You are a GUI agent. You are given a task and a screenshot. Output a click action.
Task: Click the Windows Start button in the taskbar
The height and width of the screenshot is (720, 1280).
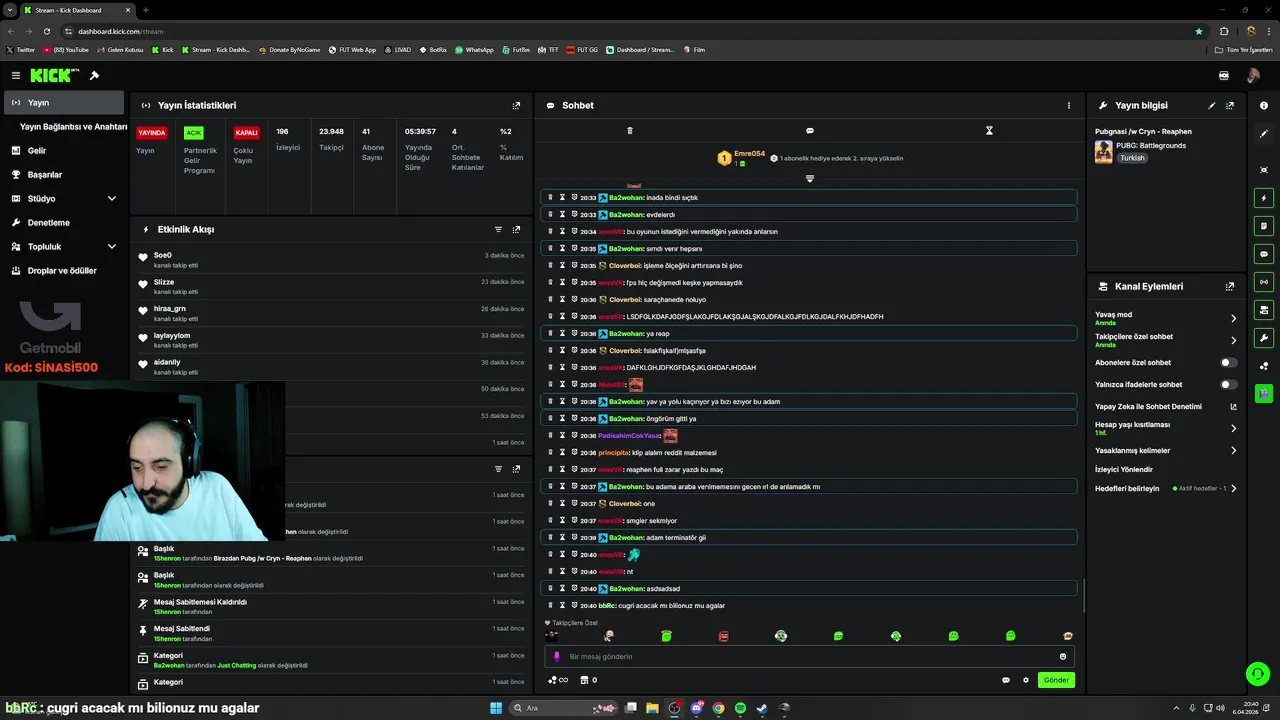pos(496,708)
